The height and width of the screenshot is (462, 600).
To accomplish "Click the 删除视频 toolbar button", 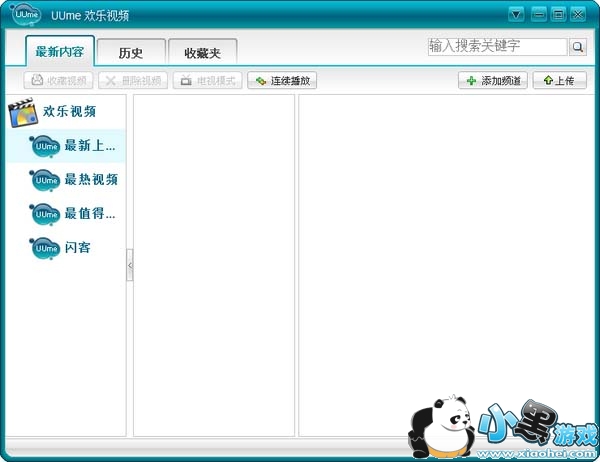I will pyautogui.click(x=133, y=80).
